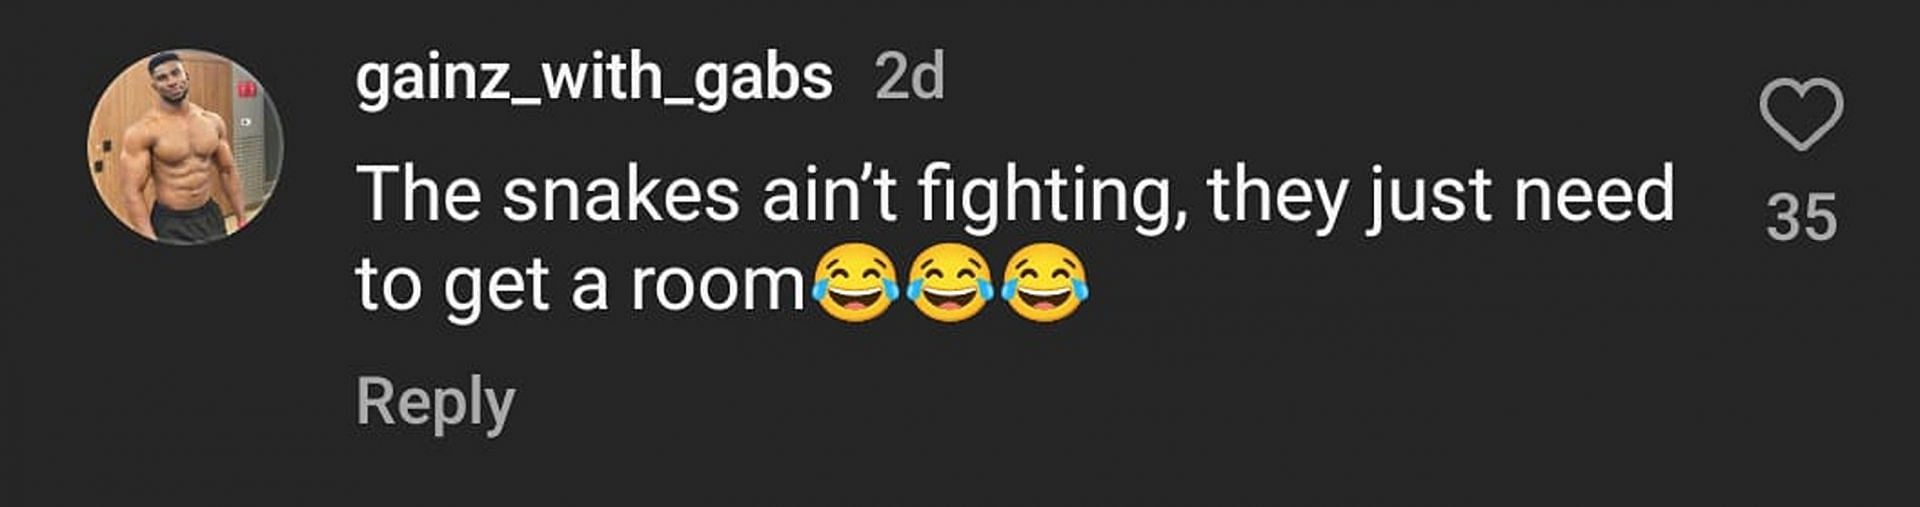Open the 35 likes count
Viewport: 1920px width, 507px height.
click(1801, 217)
